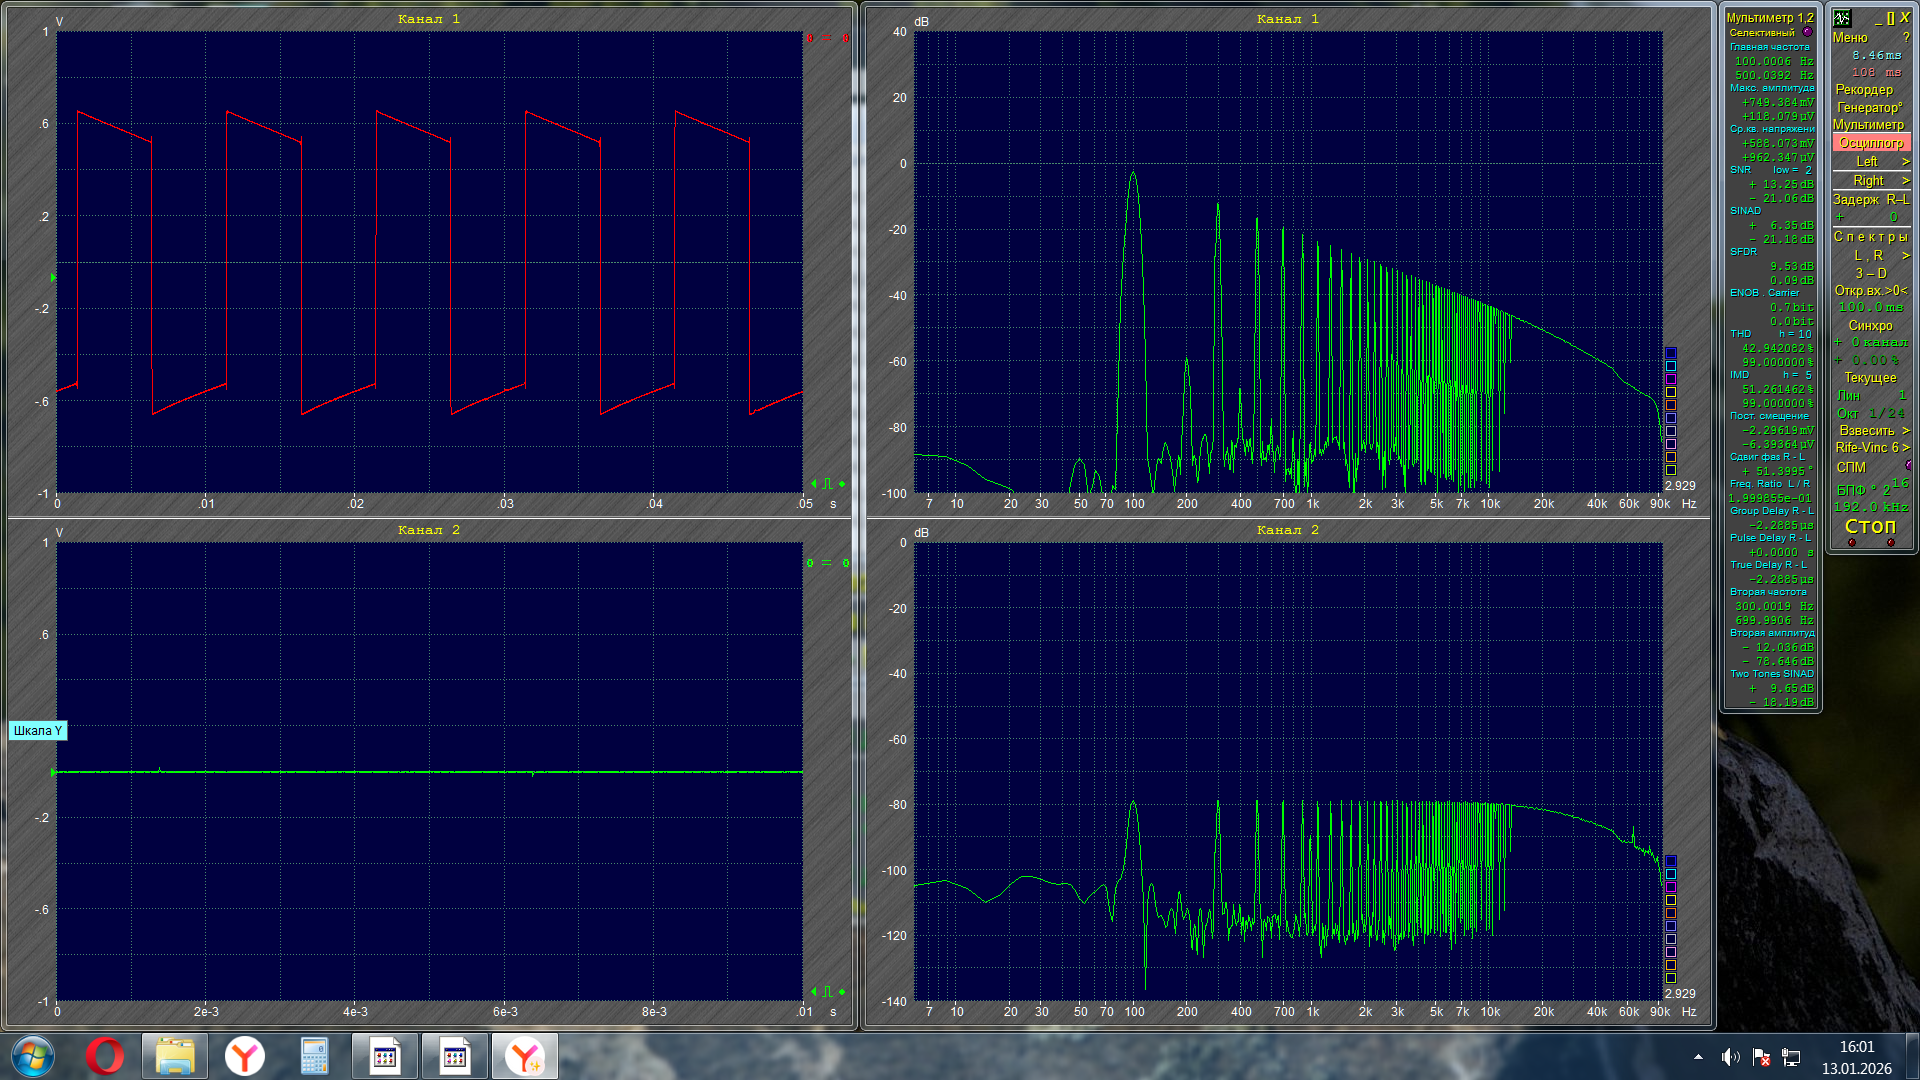Select the Осциллогр menu entry

click(1870, 143)
